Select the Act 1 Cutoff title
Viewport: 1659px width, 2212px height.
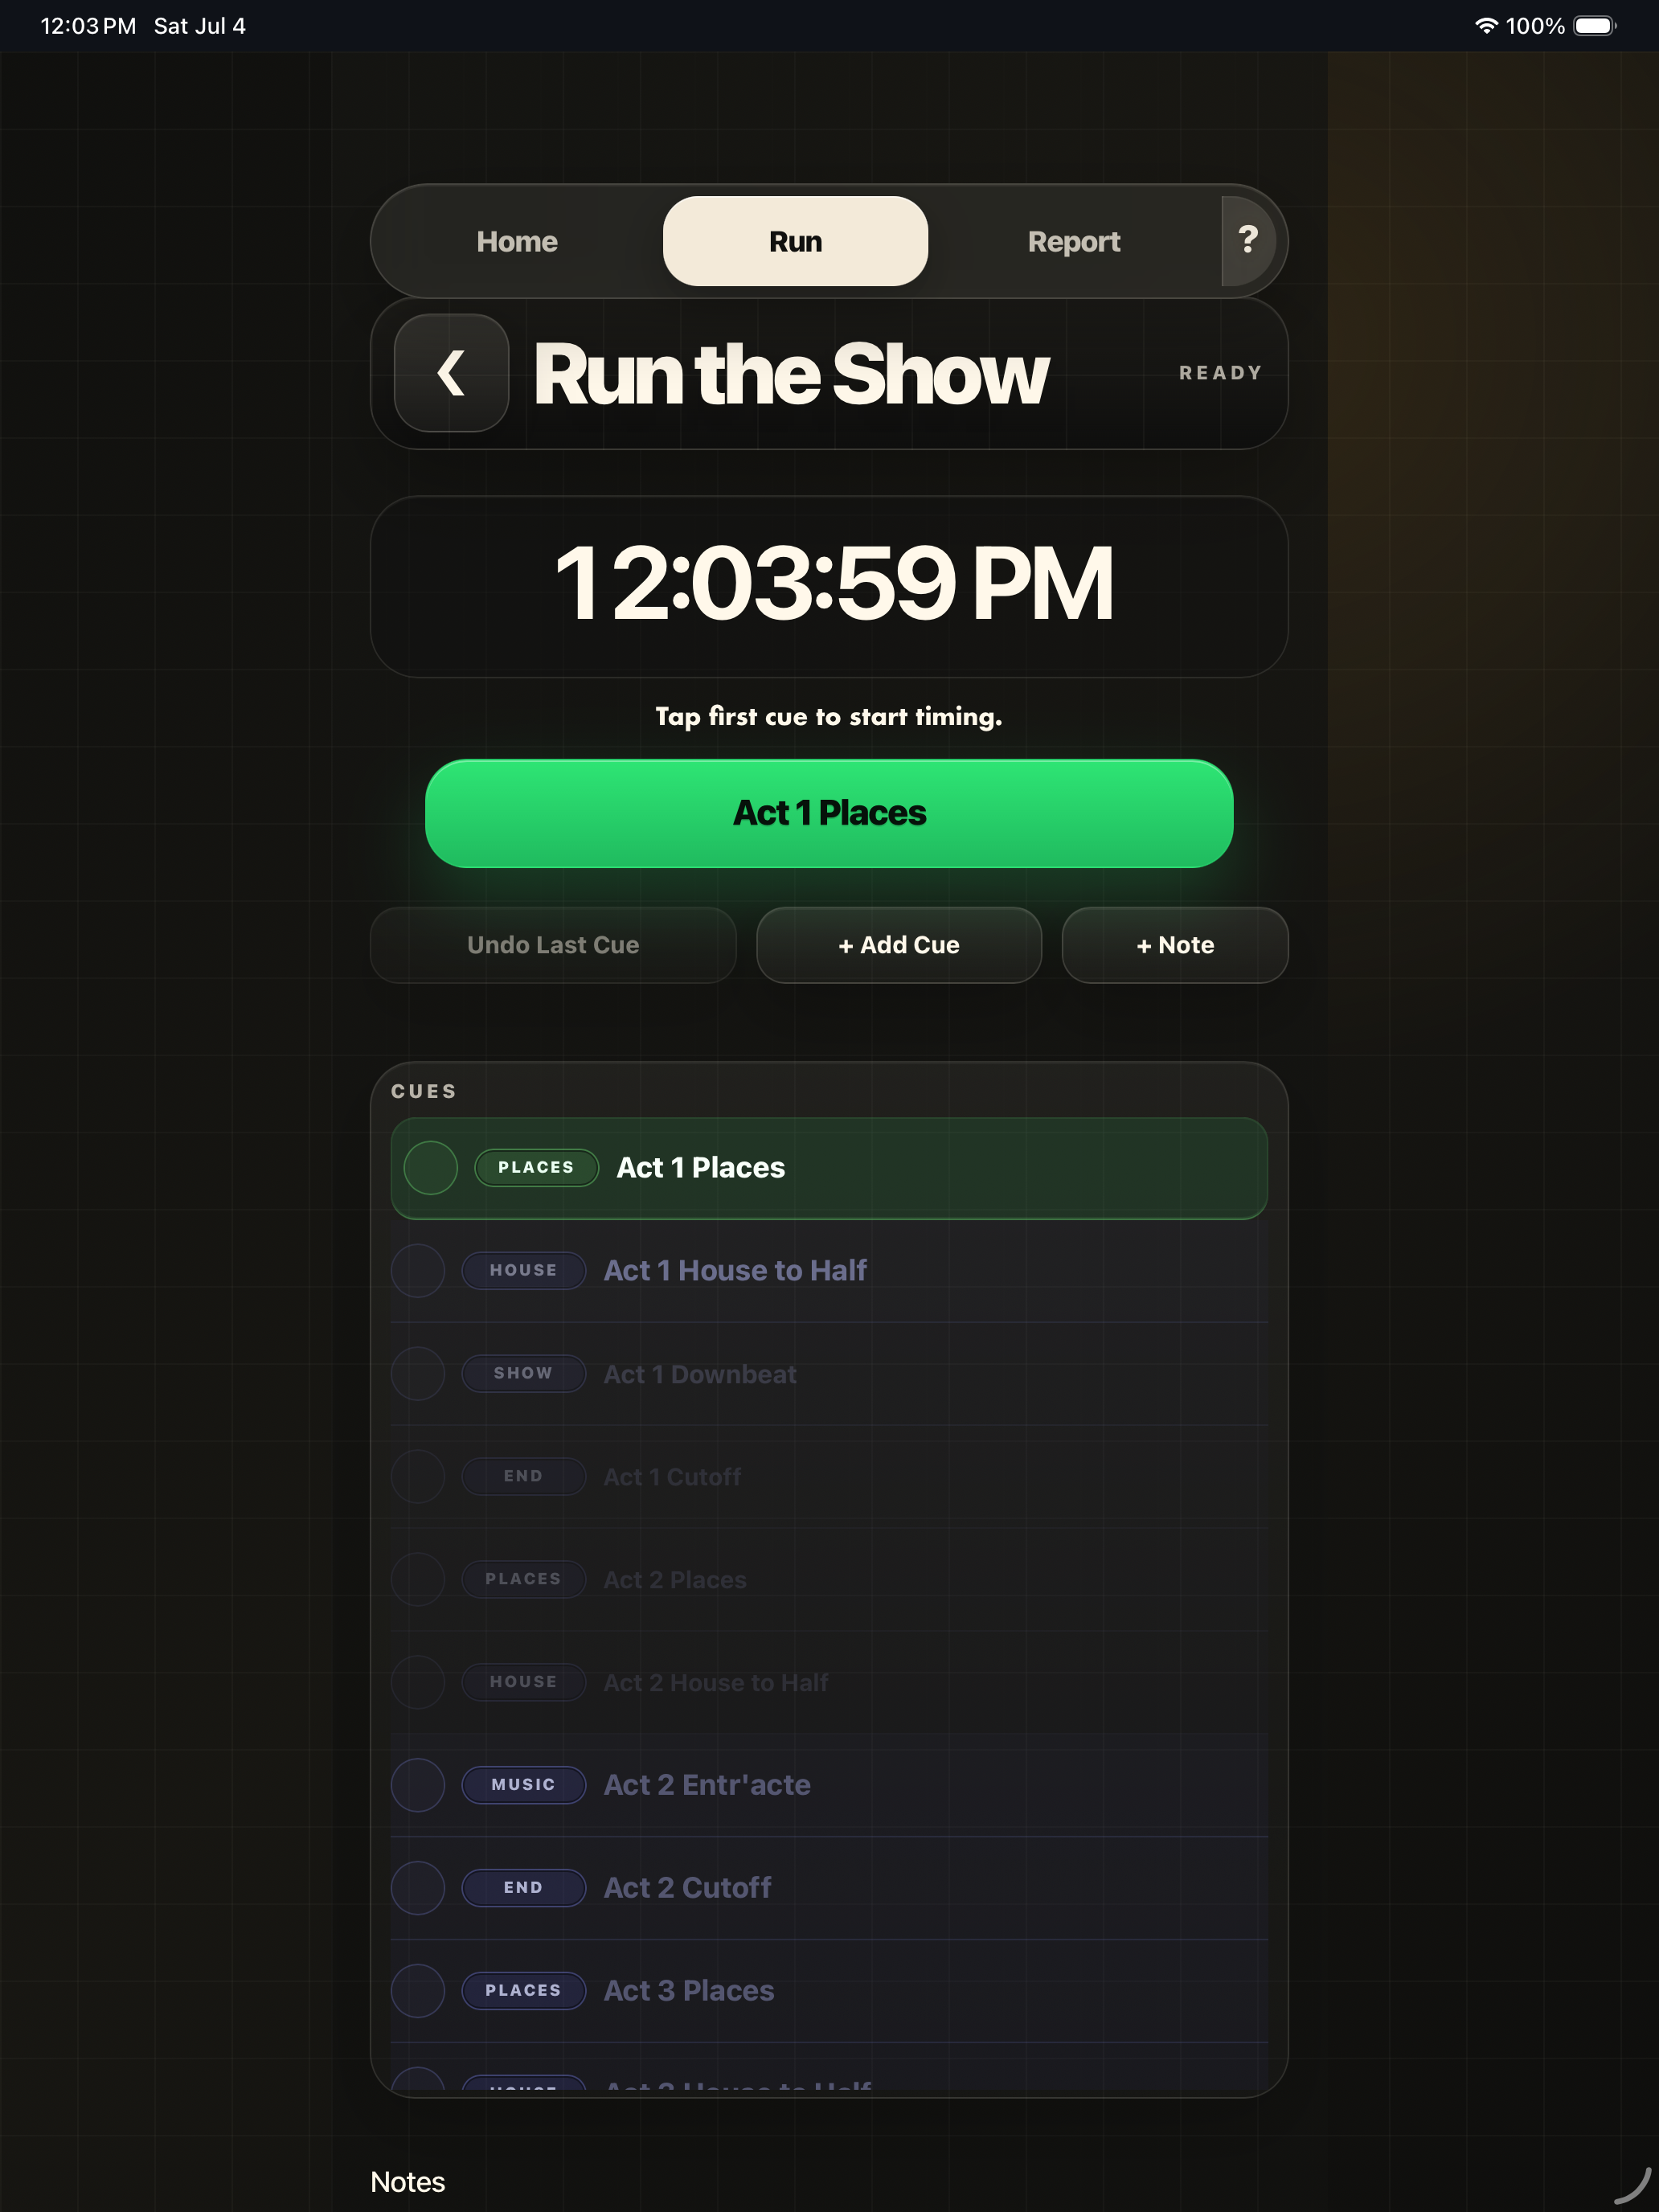coord(672,1478)
